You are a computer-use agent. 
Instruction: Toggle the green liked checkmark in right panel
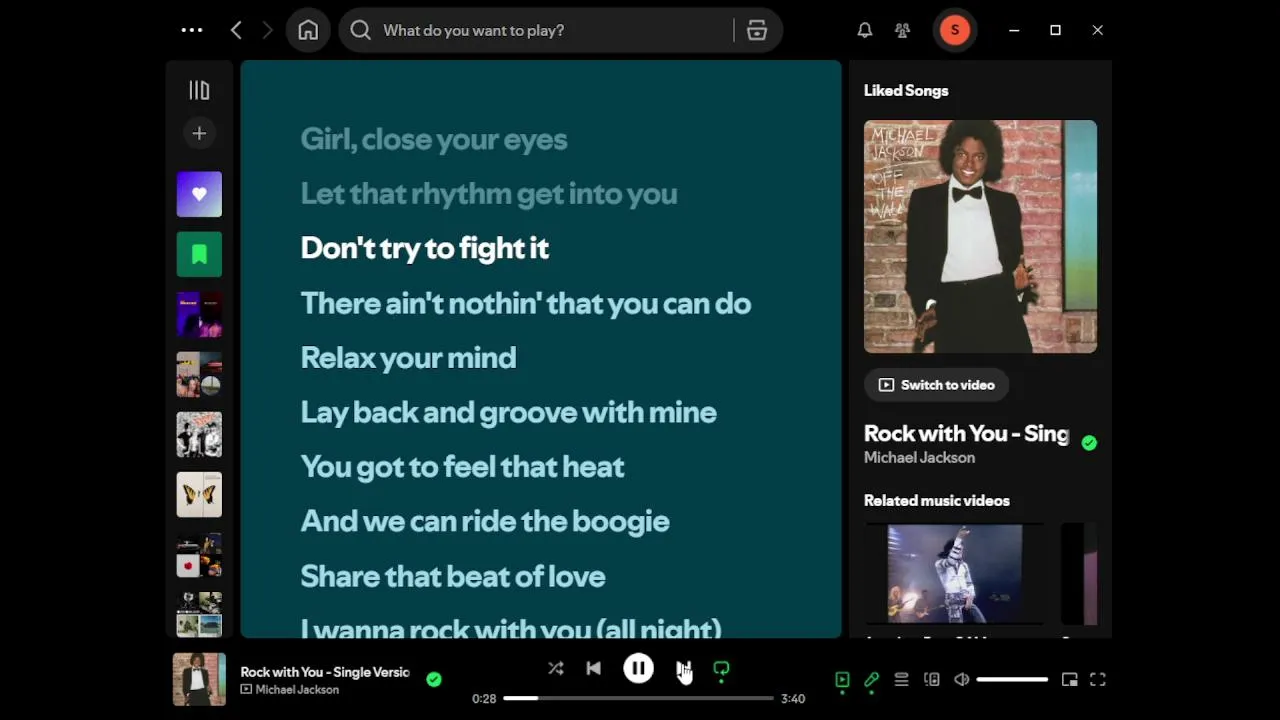[1089, 442]
